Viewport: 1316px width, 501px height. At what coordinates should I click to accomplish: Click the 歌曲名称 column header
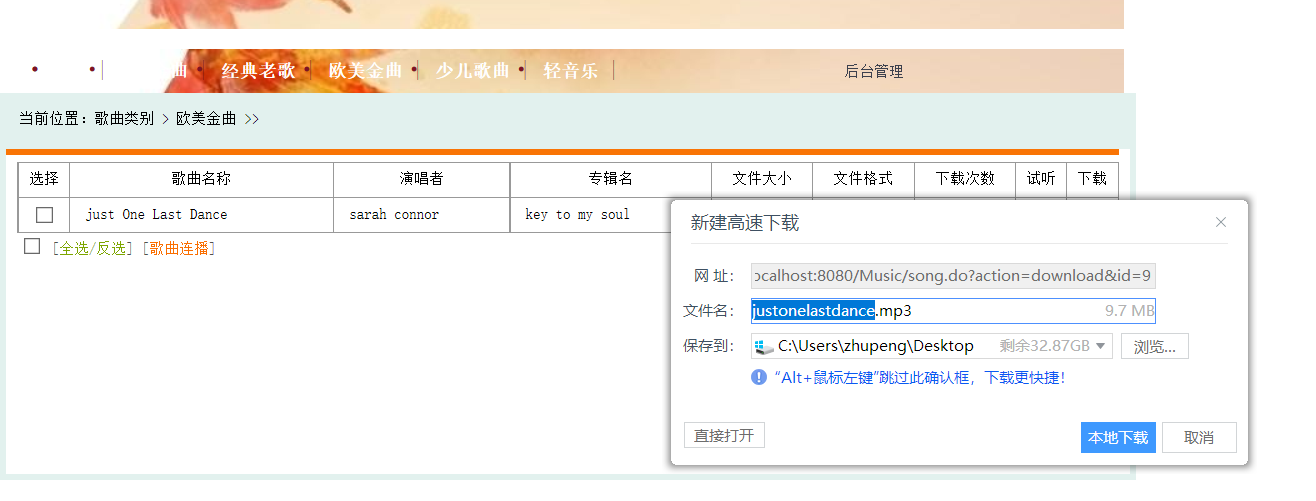tap(201, 179)
